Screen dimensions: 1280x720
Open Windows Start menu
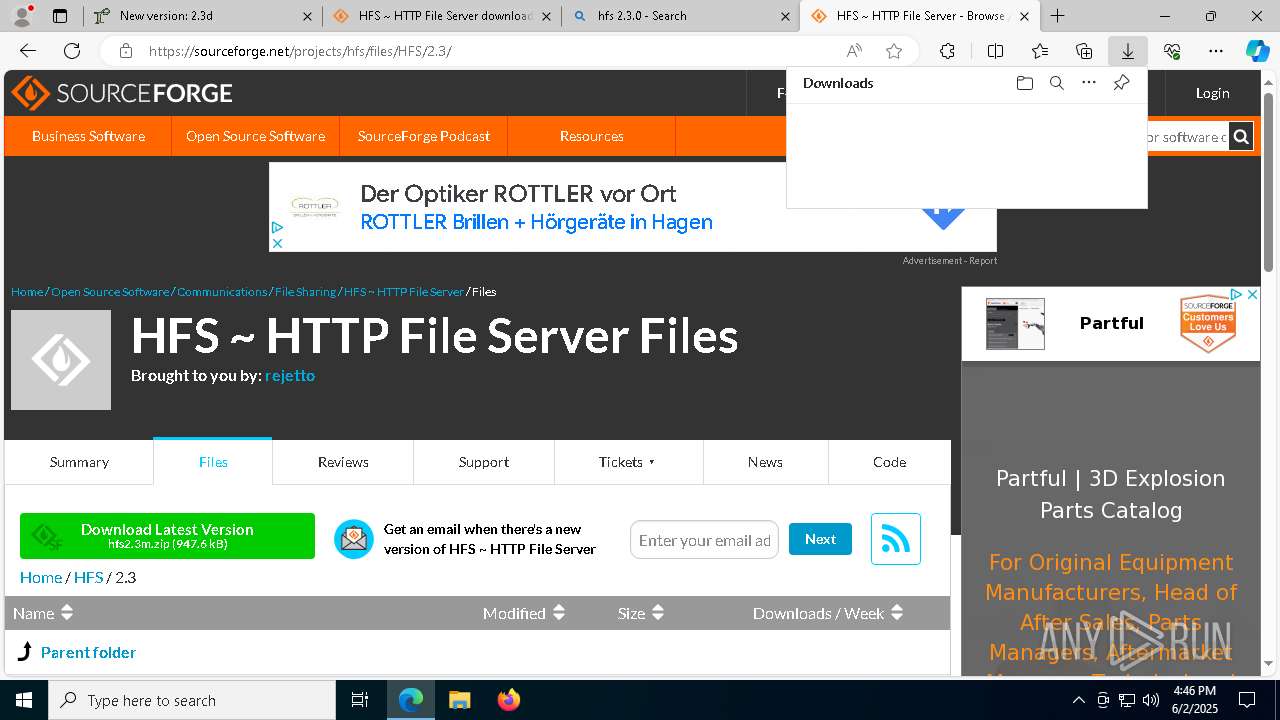(x=23, y=700)
